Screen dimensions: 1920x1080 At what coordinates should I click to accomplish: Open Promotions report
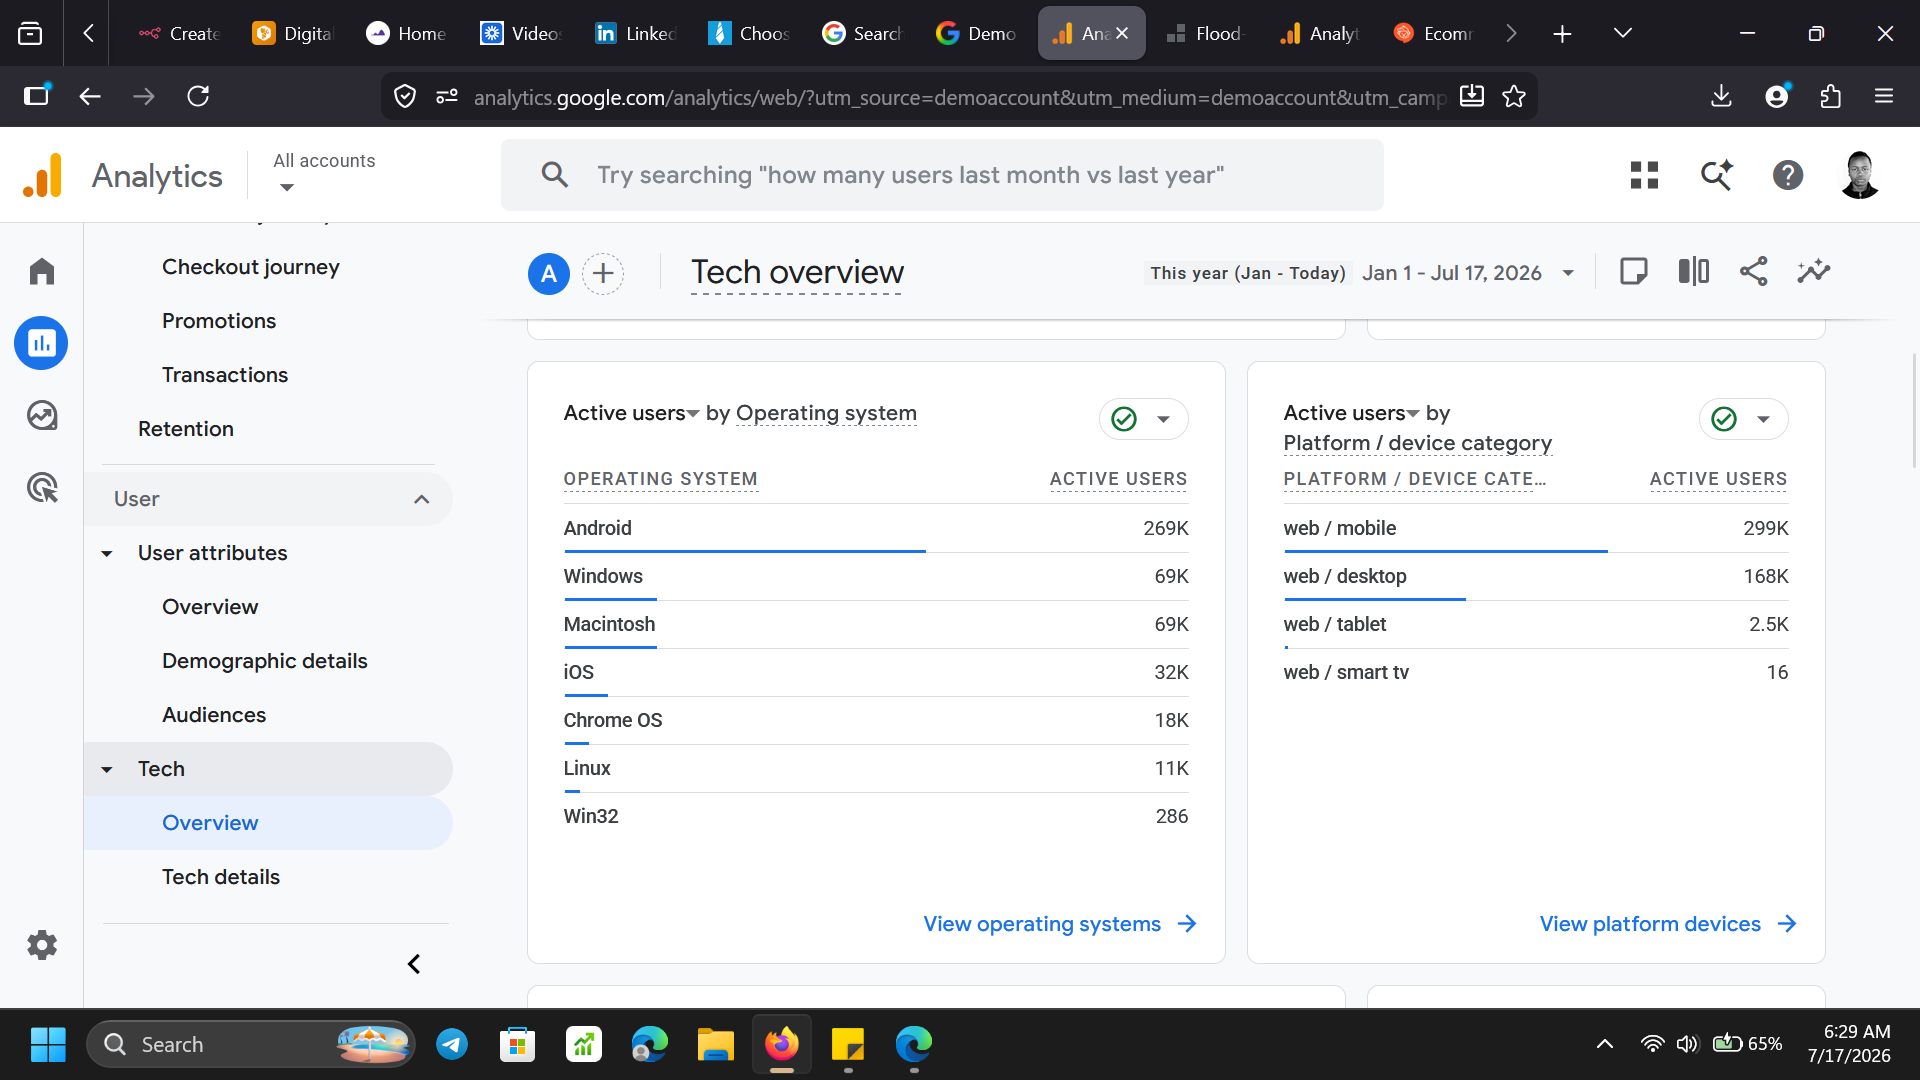point(219,321)
